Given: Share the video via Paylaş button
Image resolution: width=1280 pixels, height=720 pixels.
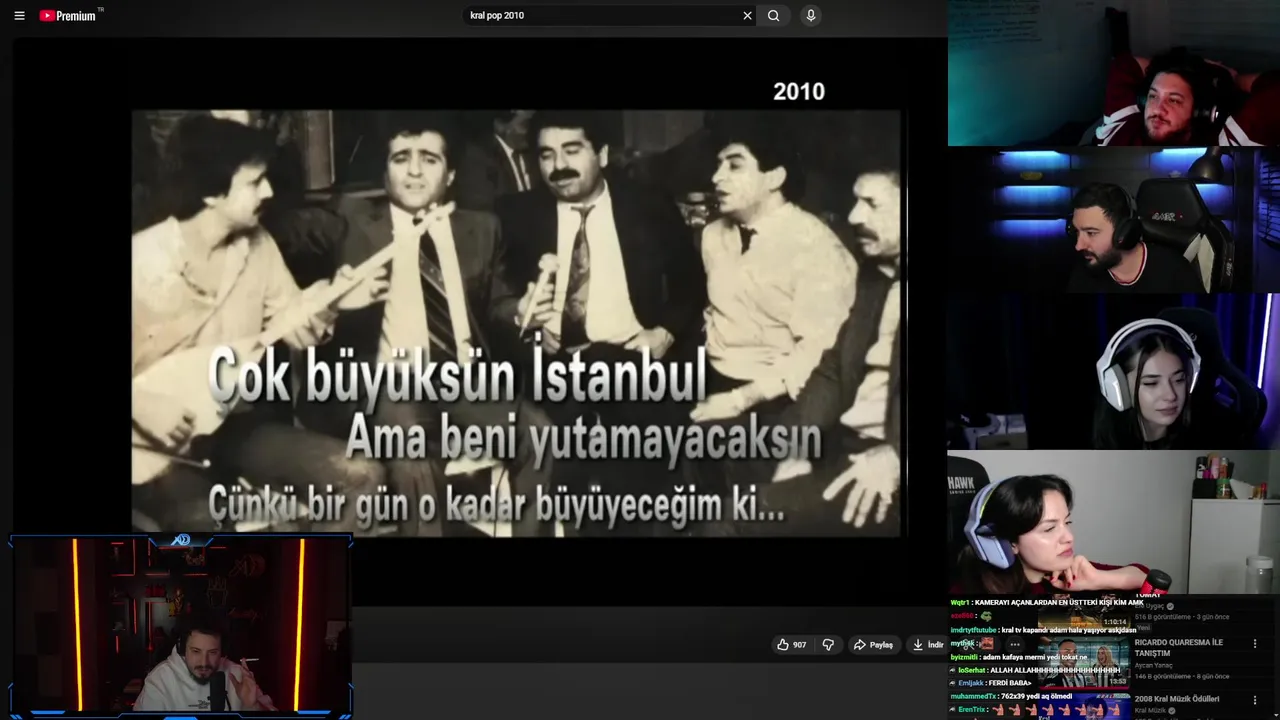Looking at the screenshot, I should tap(873, 645).
